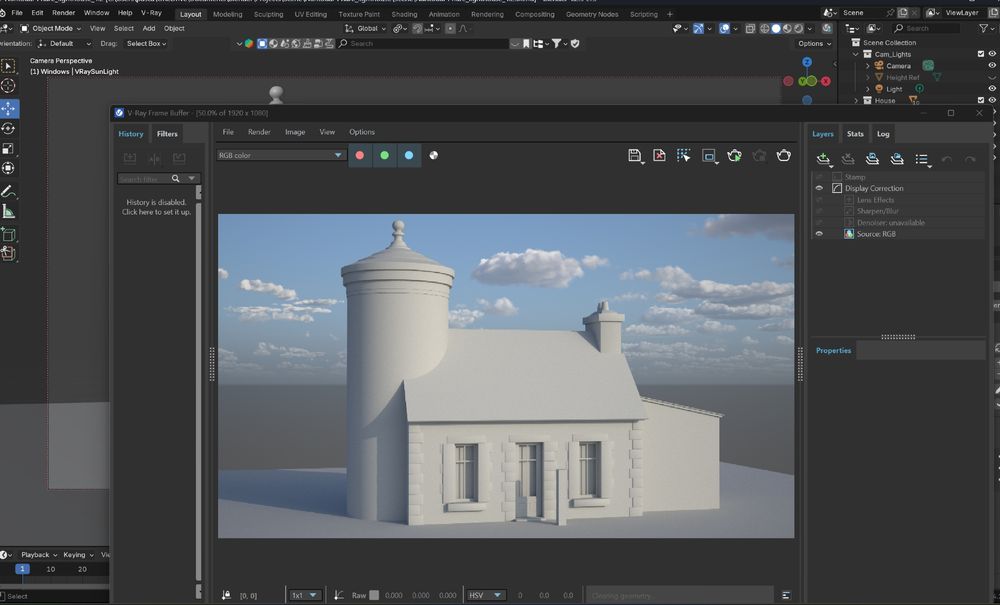The height and width of the screenshot is (605, 1000).
Task: Open the Image menu in V-Ray Frame Buffer
Action: pyautogui.click(x=295, y=132)
